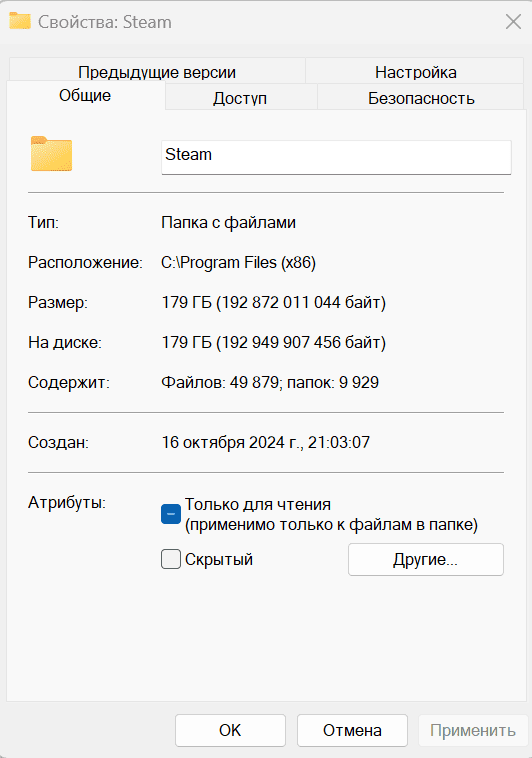Select the Общие tab
532x758 pixels.
[x=86, y=95]
